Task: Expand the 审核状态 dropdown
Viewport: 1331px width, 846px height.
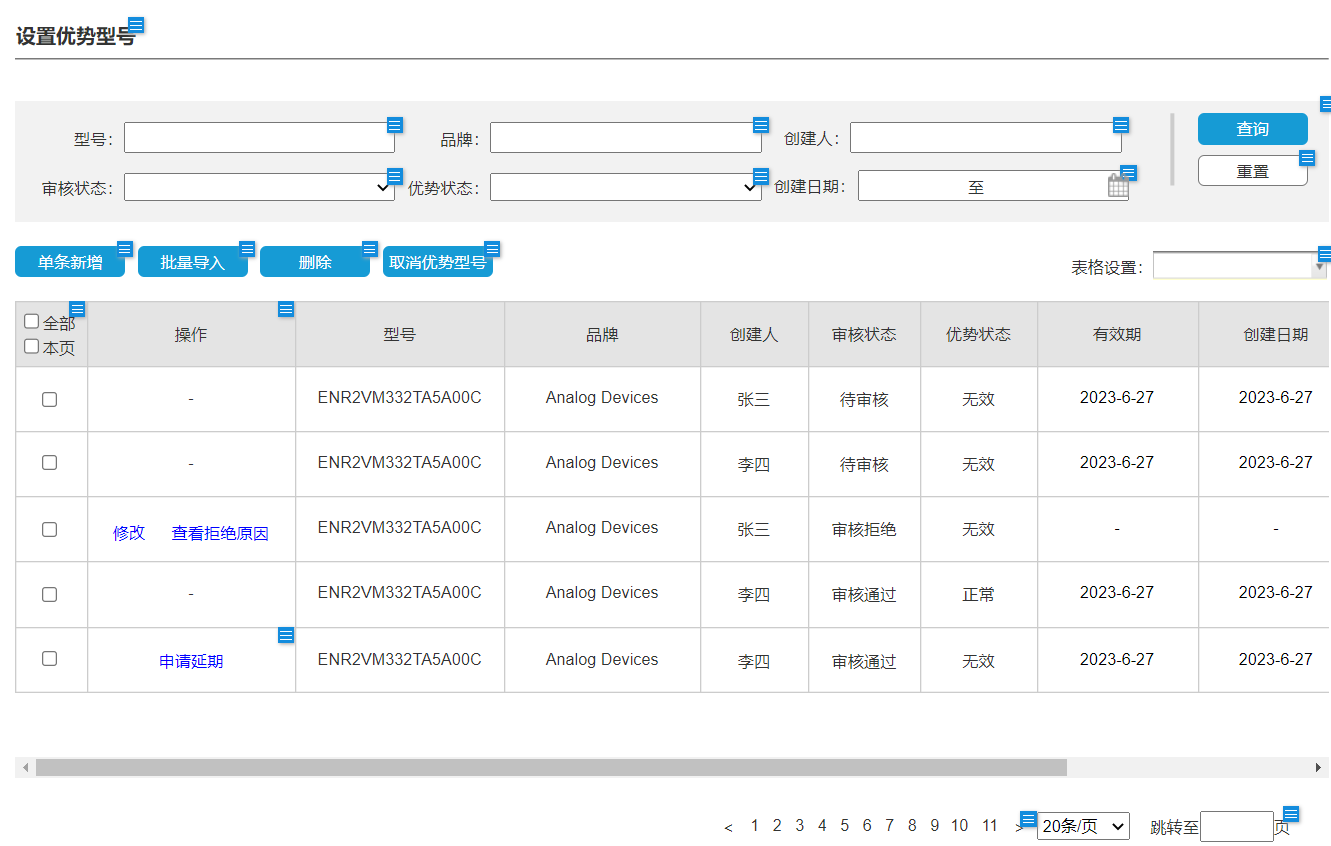Action: pos(259,187)
